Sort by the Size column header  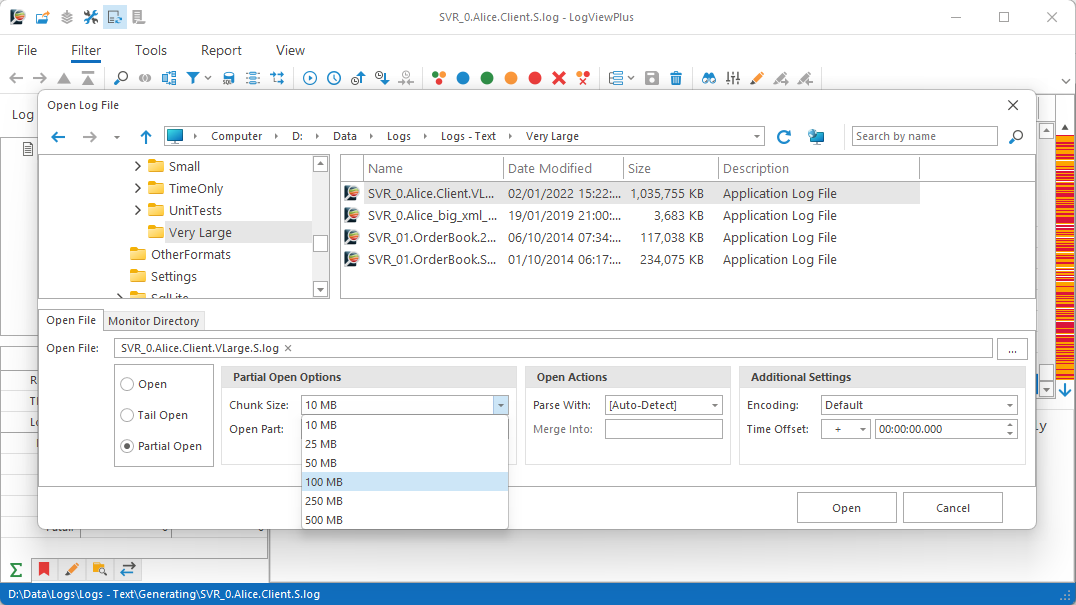coord(670,168)
